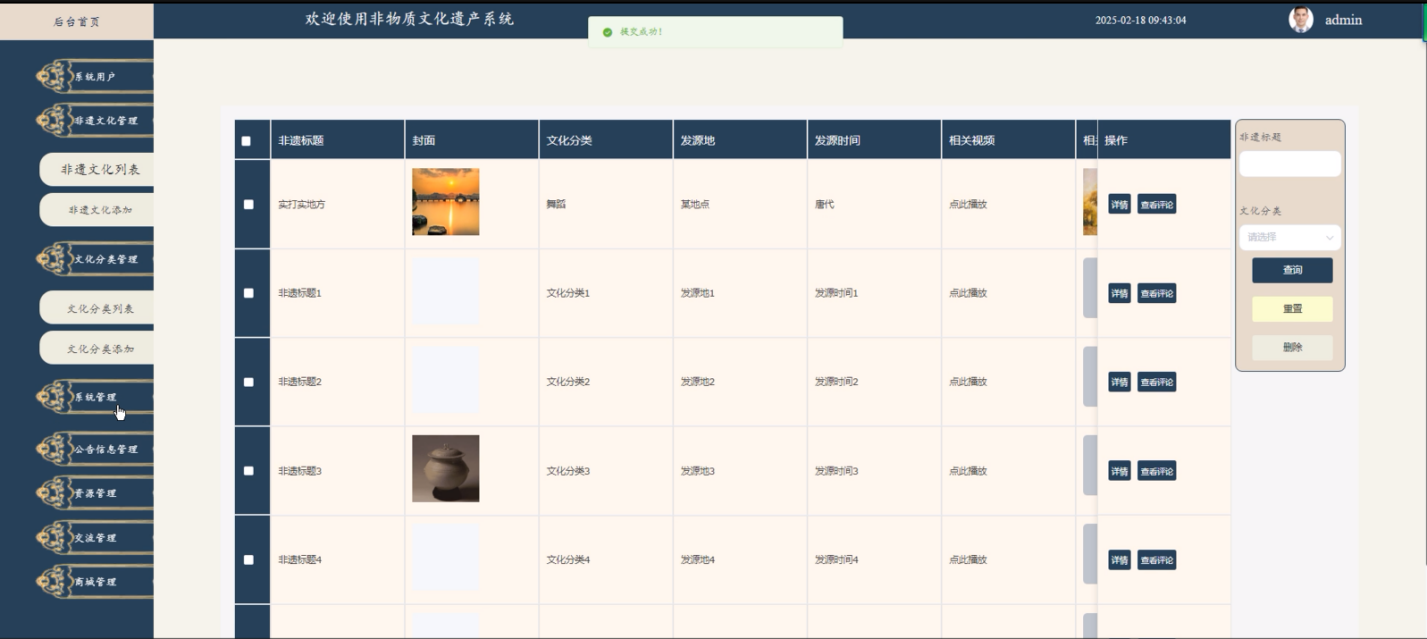Expand the 交流管理 sidebar menu
1427x639 pixels.
click(94, 537)
